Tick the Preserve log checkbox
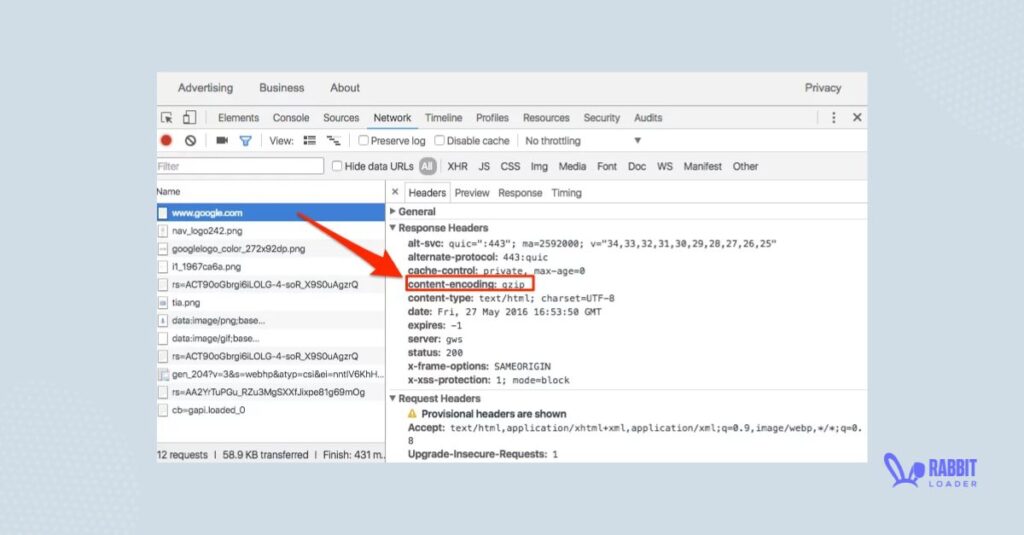1024x535 pixels. [364, 140]
